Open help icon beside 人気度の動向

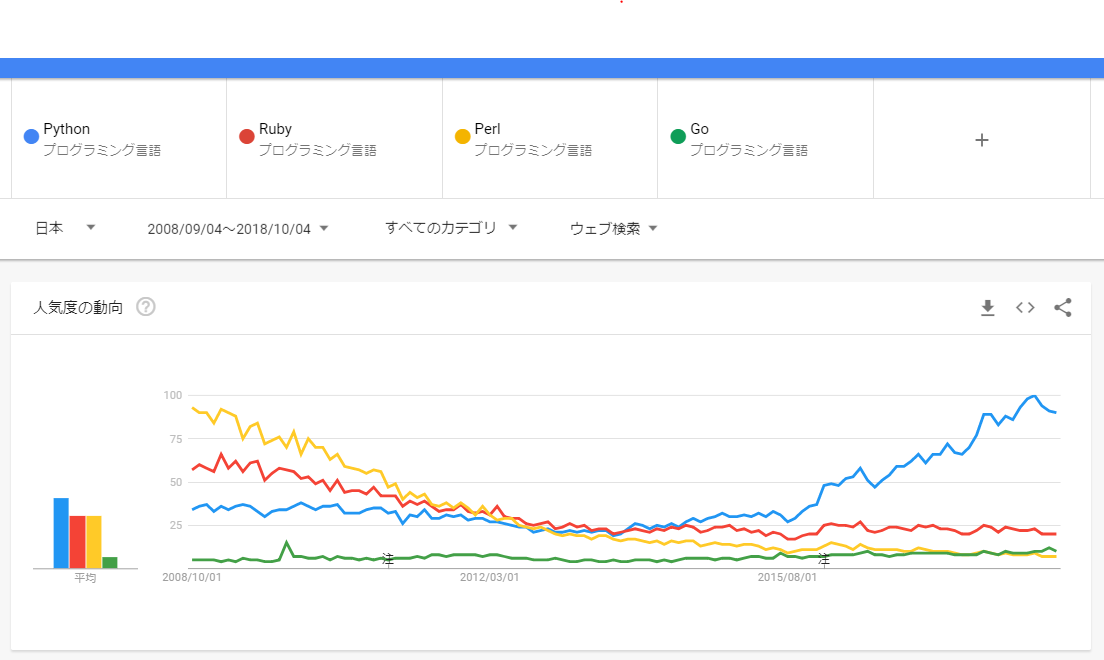tap(146, 307)
